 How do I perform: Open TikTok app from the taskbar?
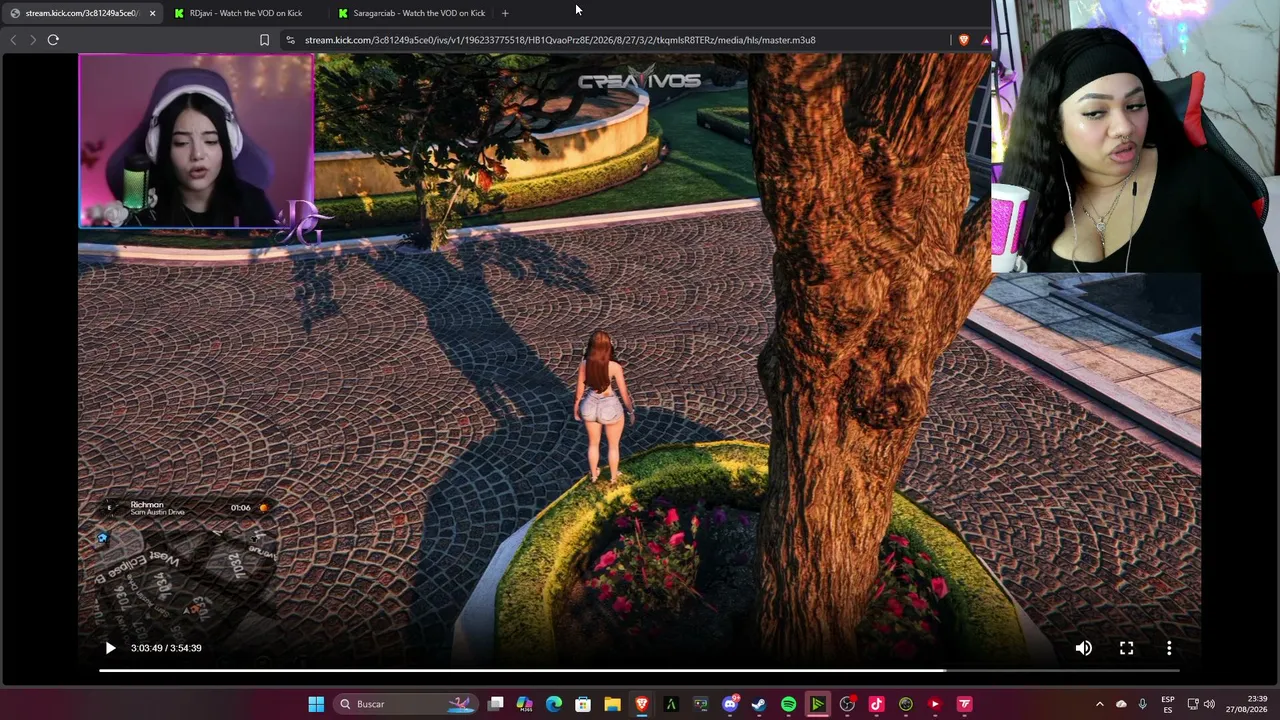click(876, 704)
